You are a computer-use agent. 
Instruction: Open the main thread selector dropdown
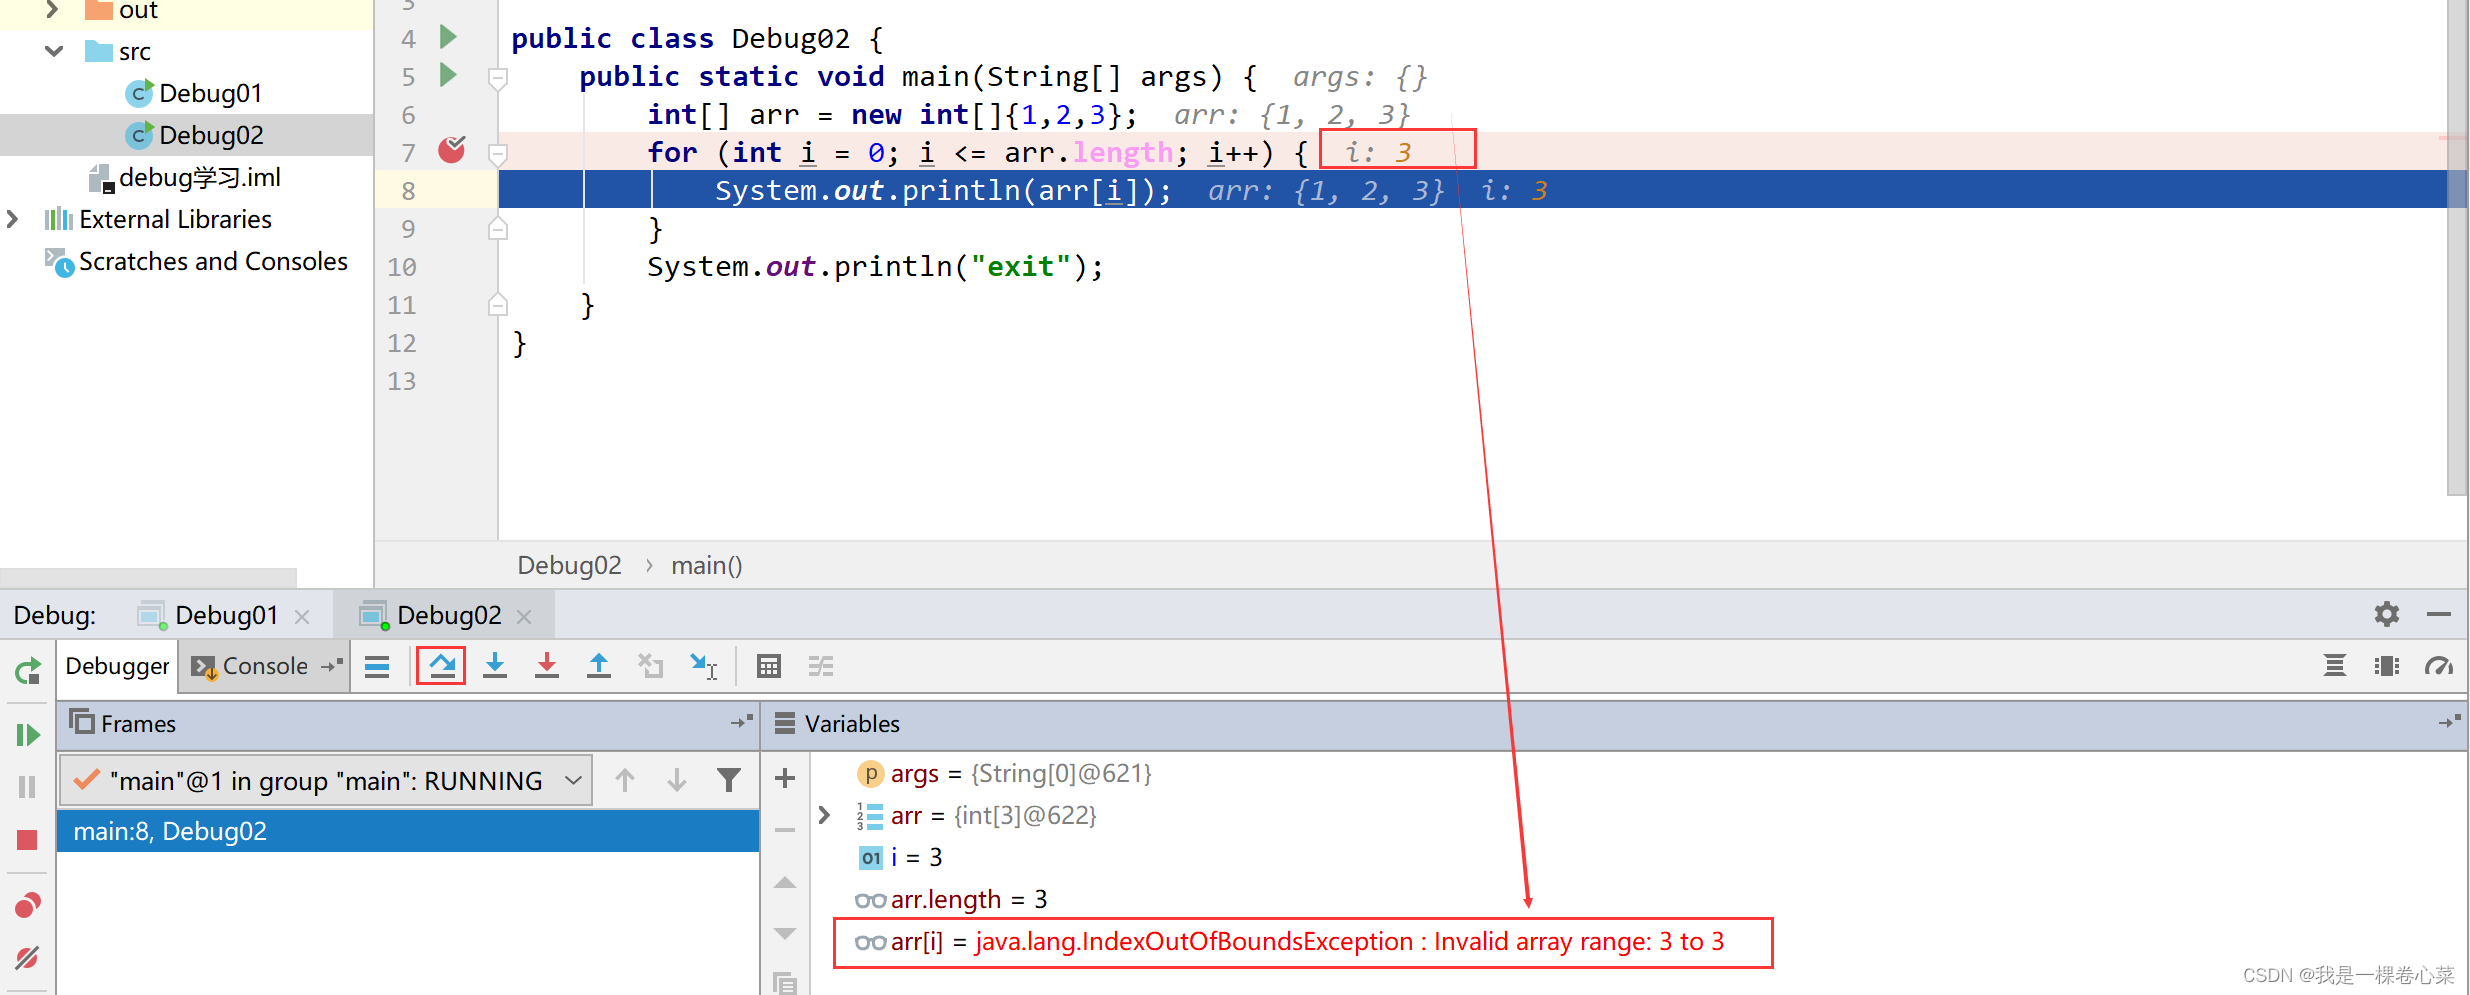pyautogui.click(x=573, y=780)
